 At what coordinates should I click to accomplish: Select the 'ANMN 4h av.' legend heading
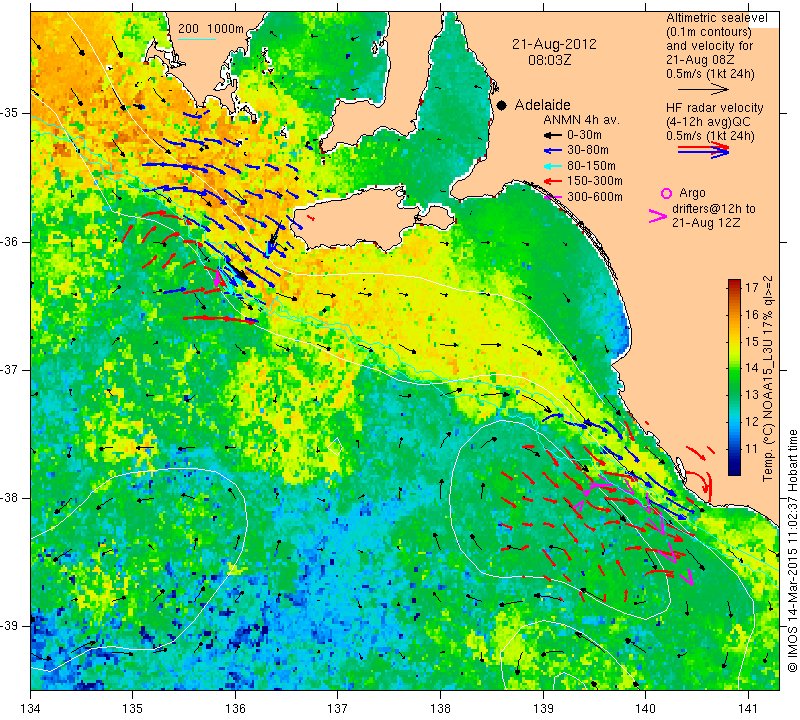click(581, 120)
